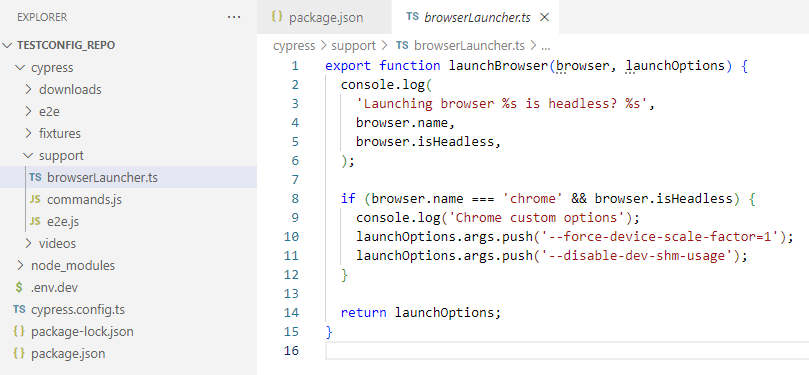Click the support breadcrumb segment

[x=353, y=46]
